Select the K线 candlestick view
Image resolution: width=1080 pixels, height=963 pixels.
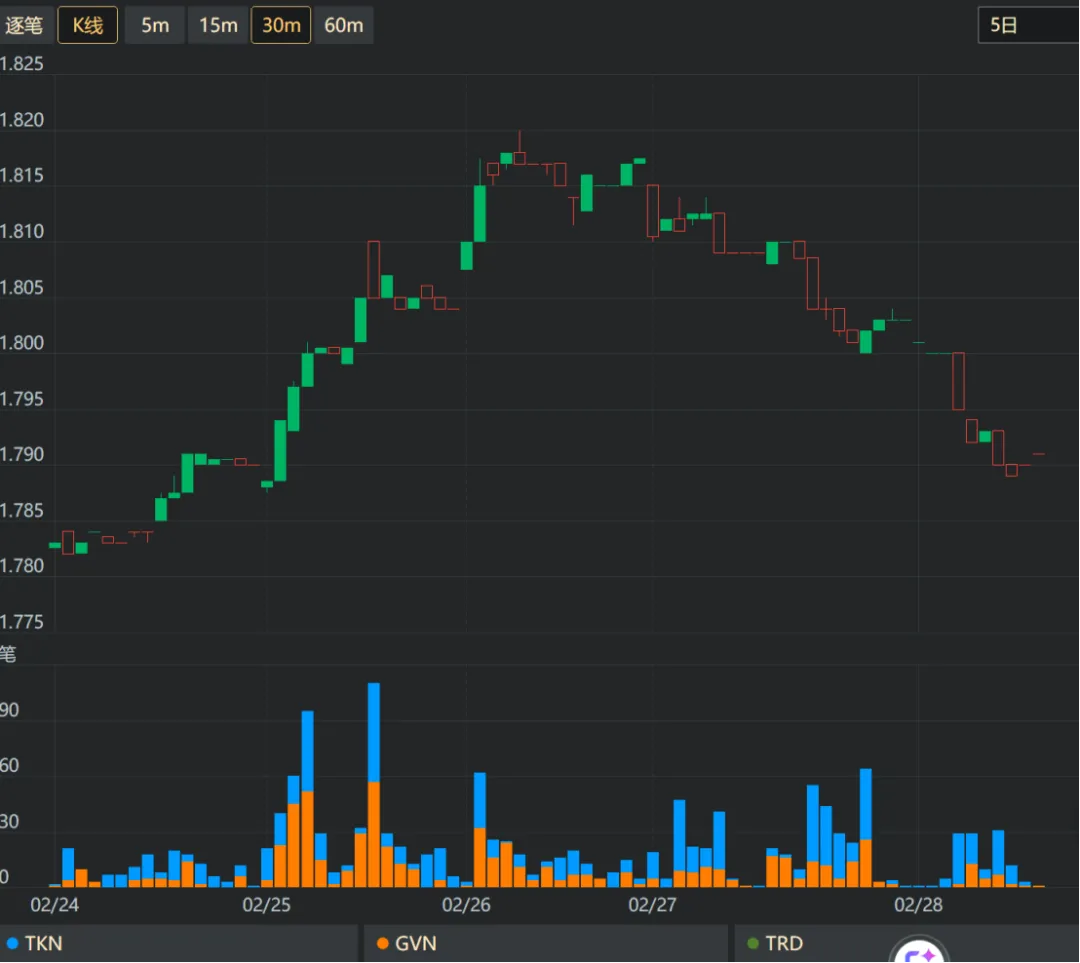click(x=87, y=25)
